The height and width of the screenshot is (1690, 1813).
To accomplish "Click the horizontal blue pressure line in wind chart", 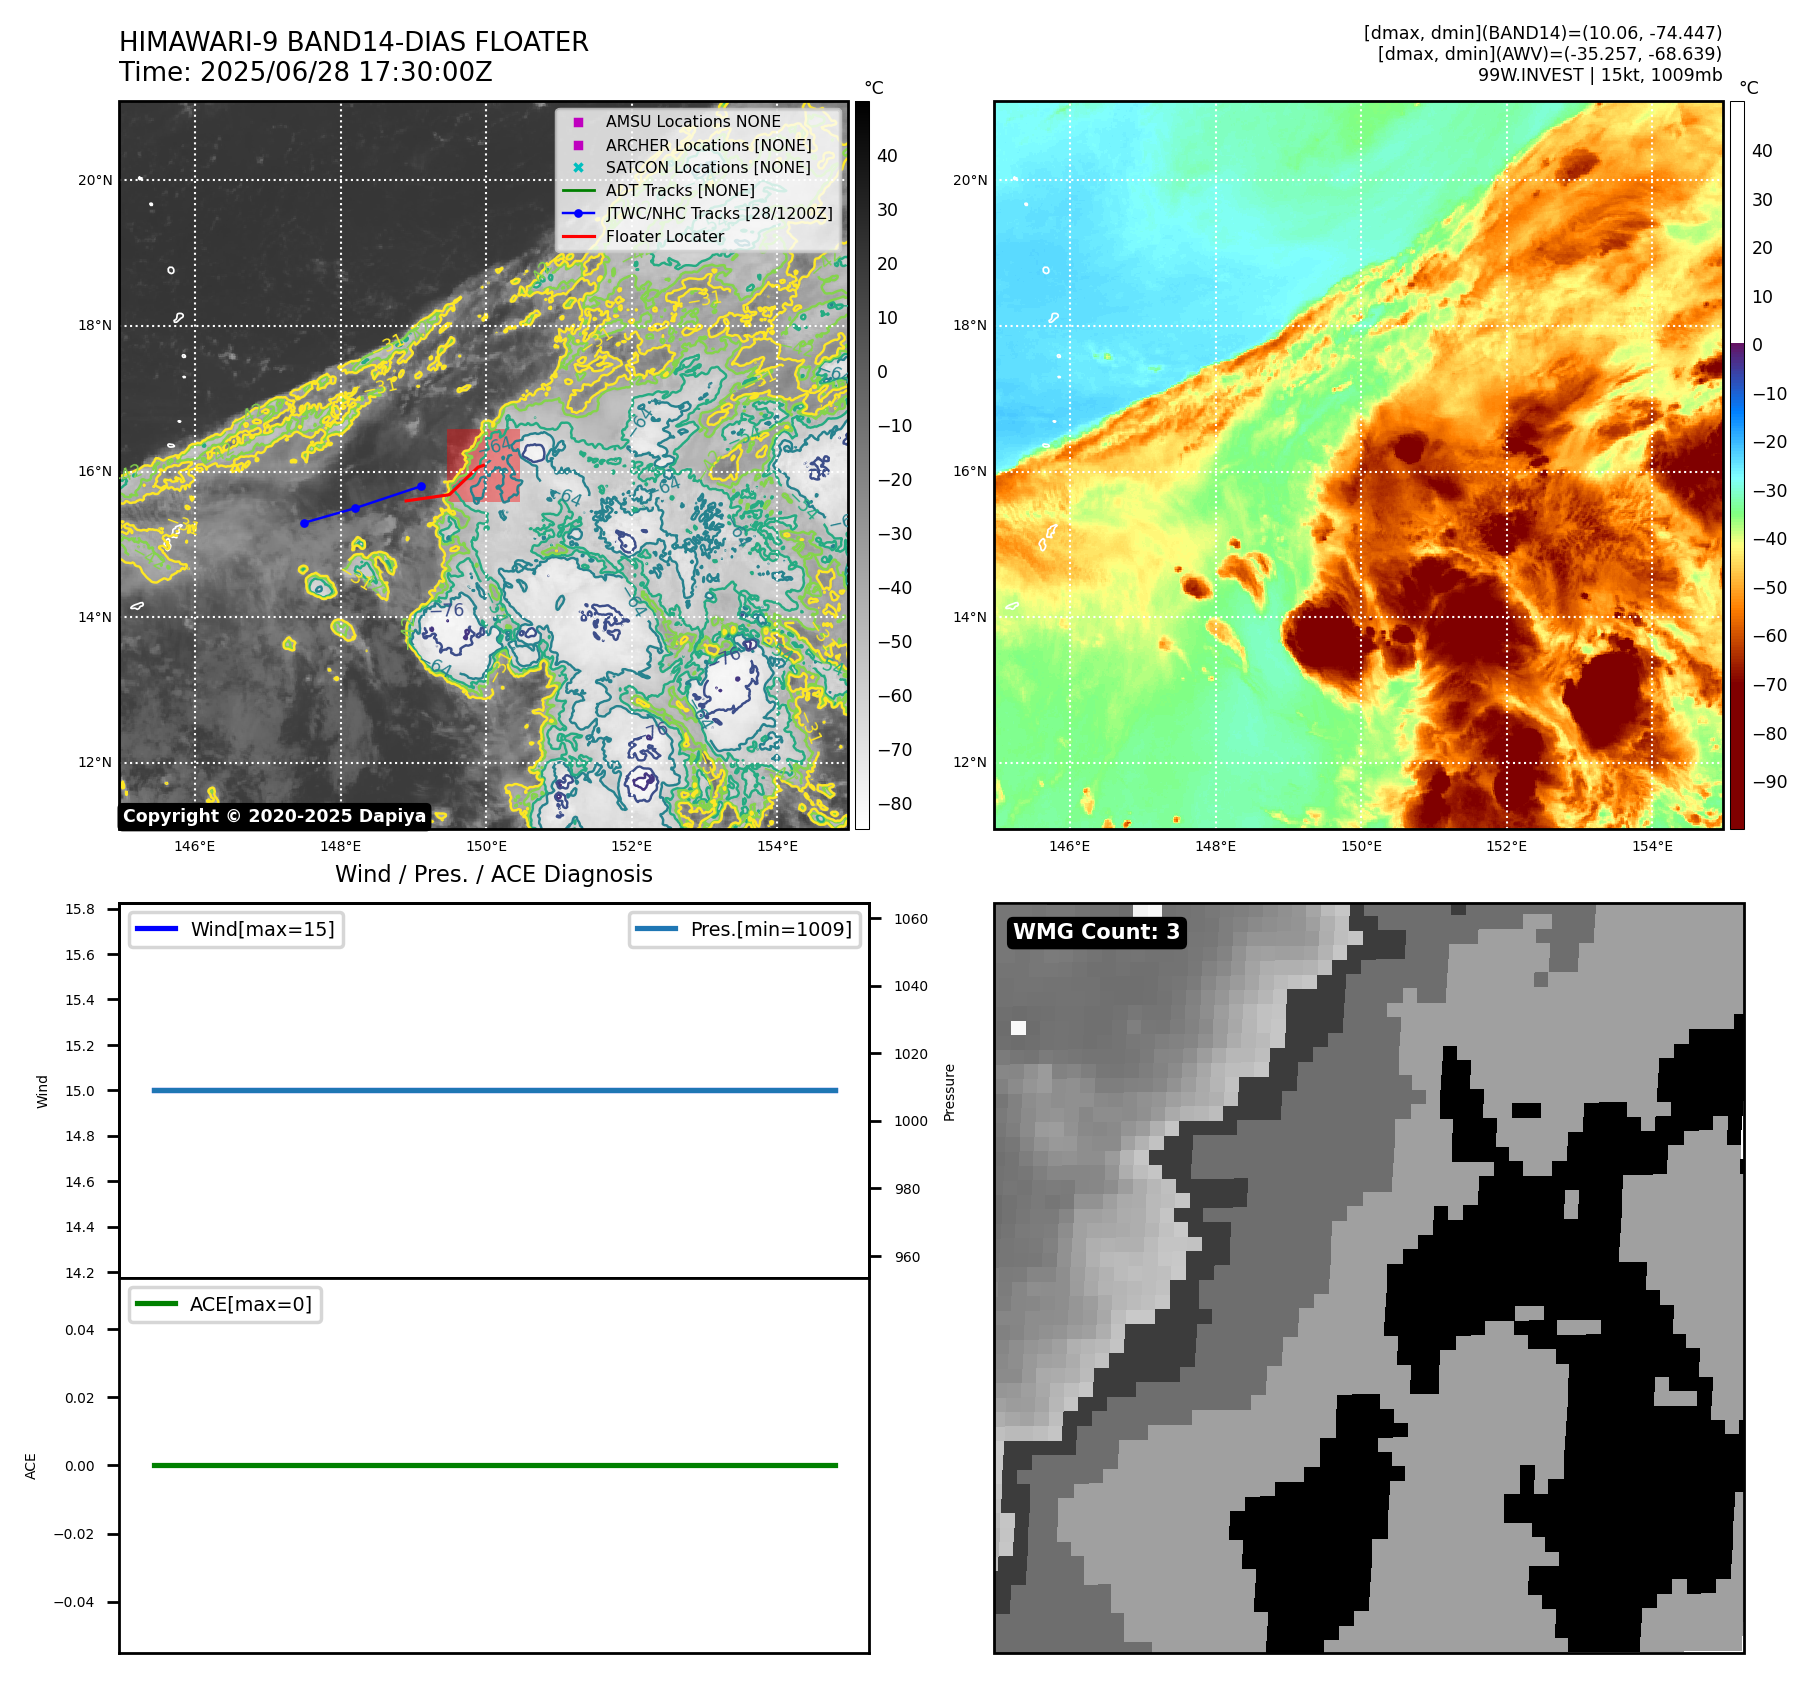I will pyautogui.click(x=494, y=1091).
